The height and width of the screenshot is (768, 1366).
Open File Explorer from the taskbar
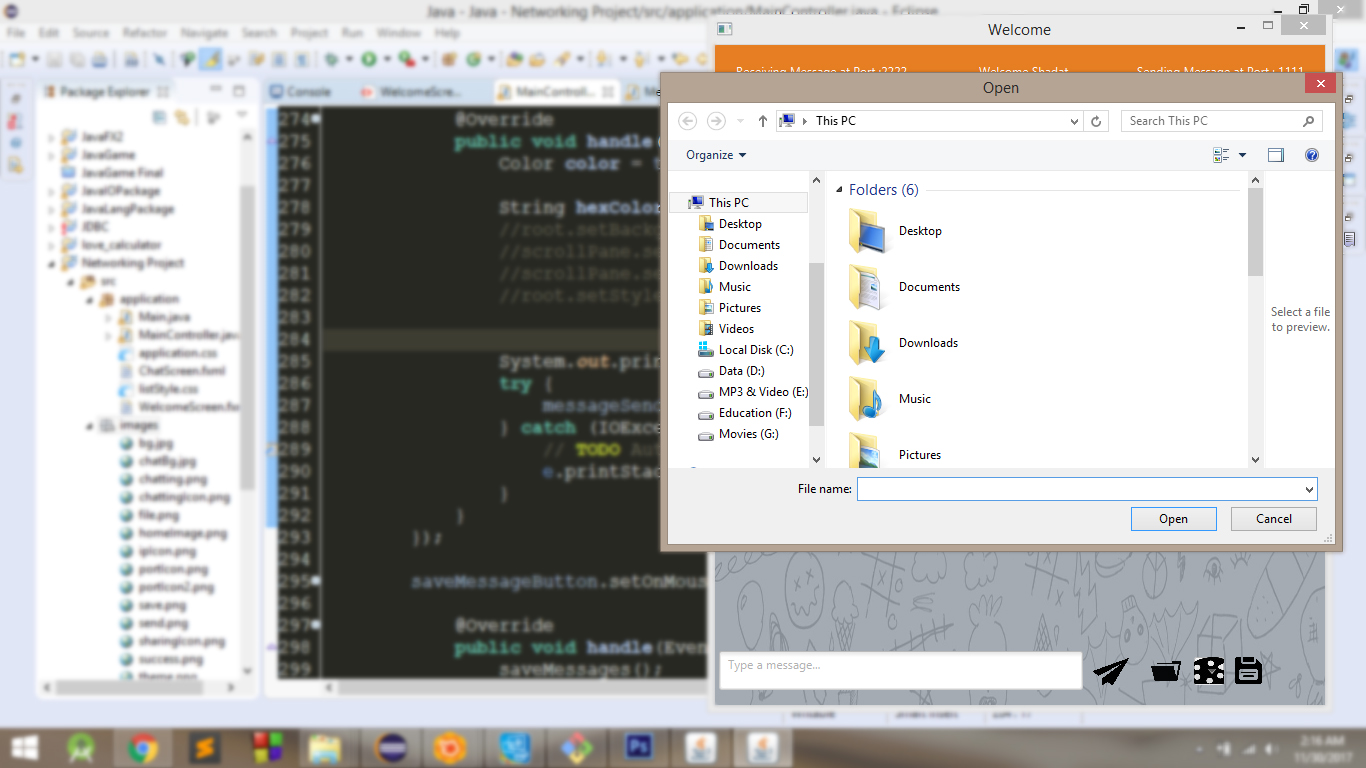pos(325,747)
